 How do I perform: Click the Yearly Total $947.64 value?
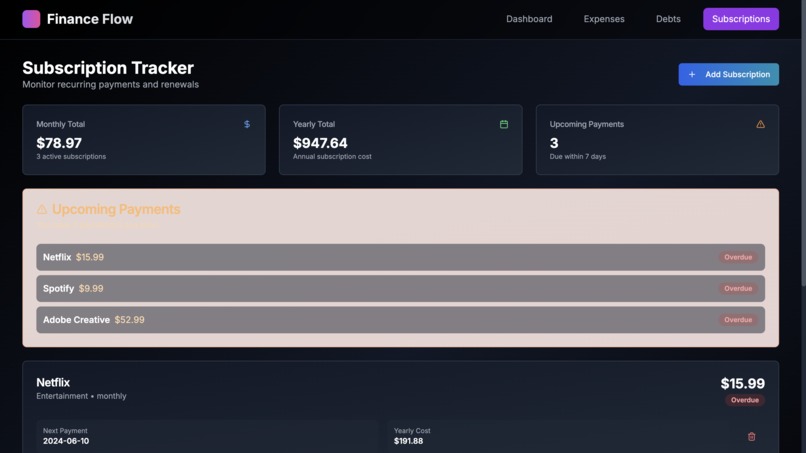[320, 143]
